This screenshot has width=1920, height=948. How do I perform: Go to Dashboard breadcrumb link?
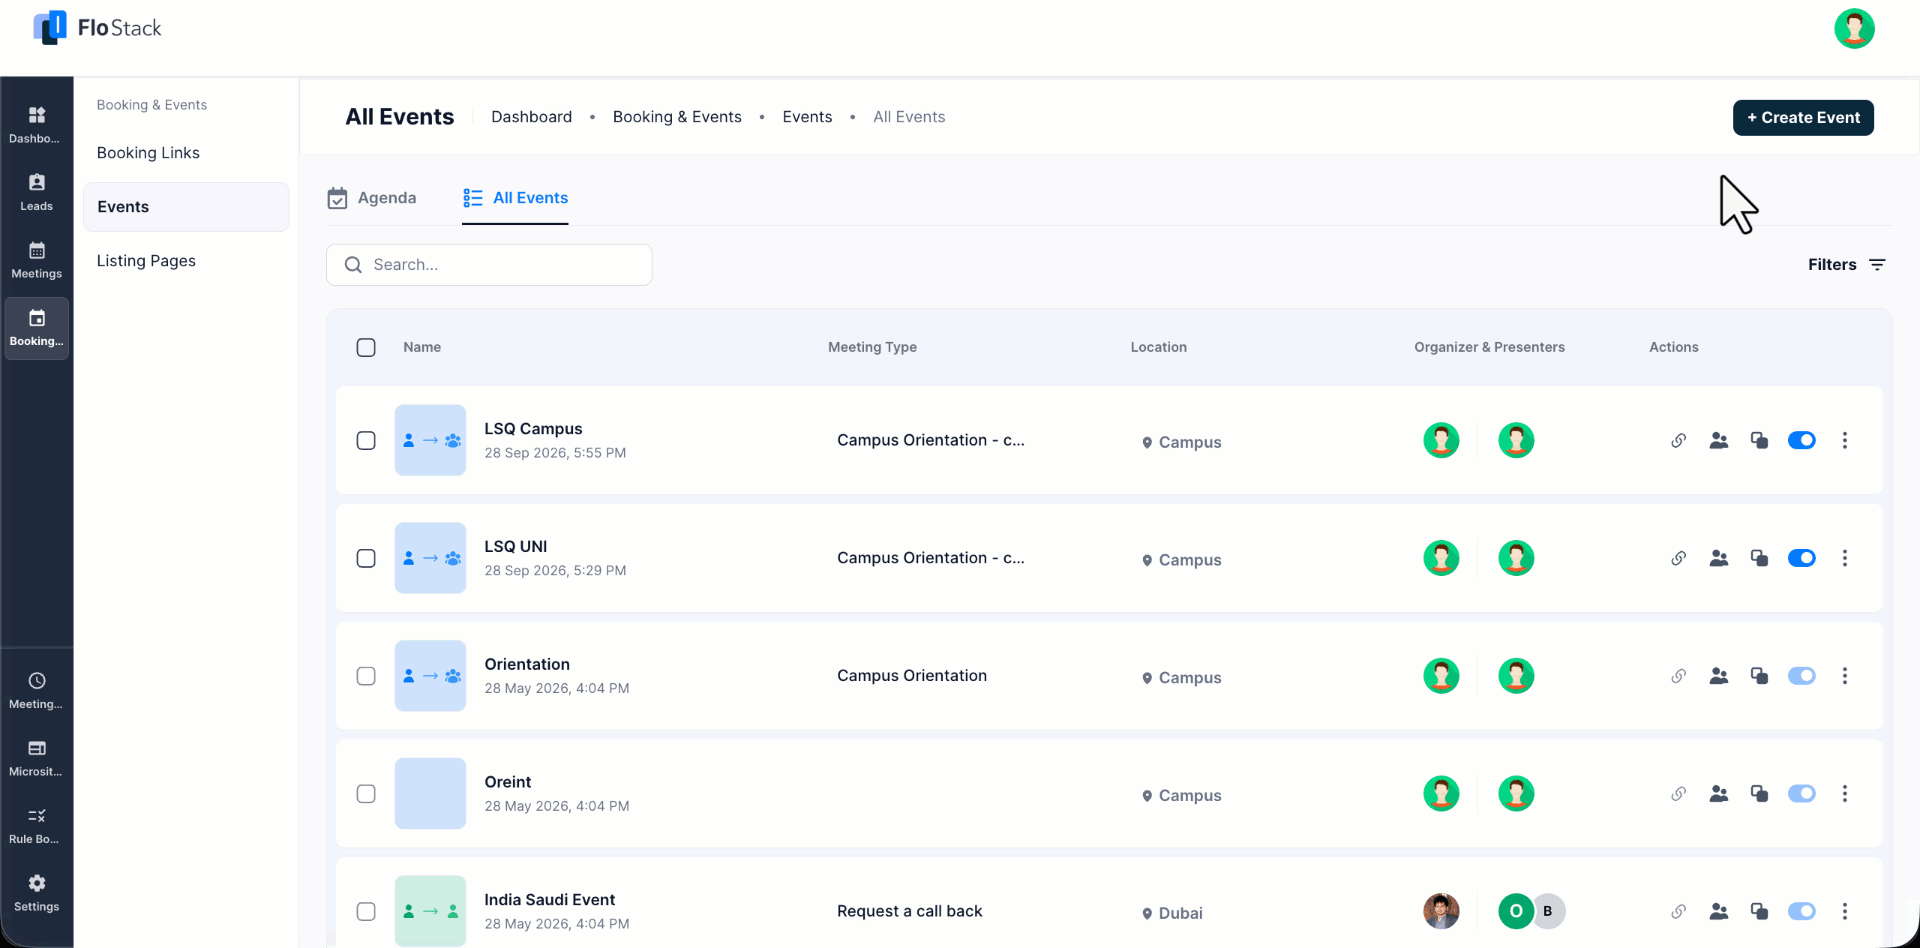(532, 117)
